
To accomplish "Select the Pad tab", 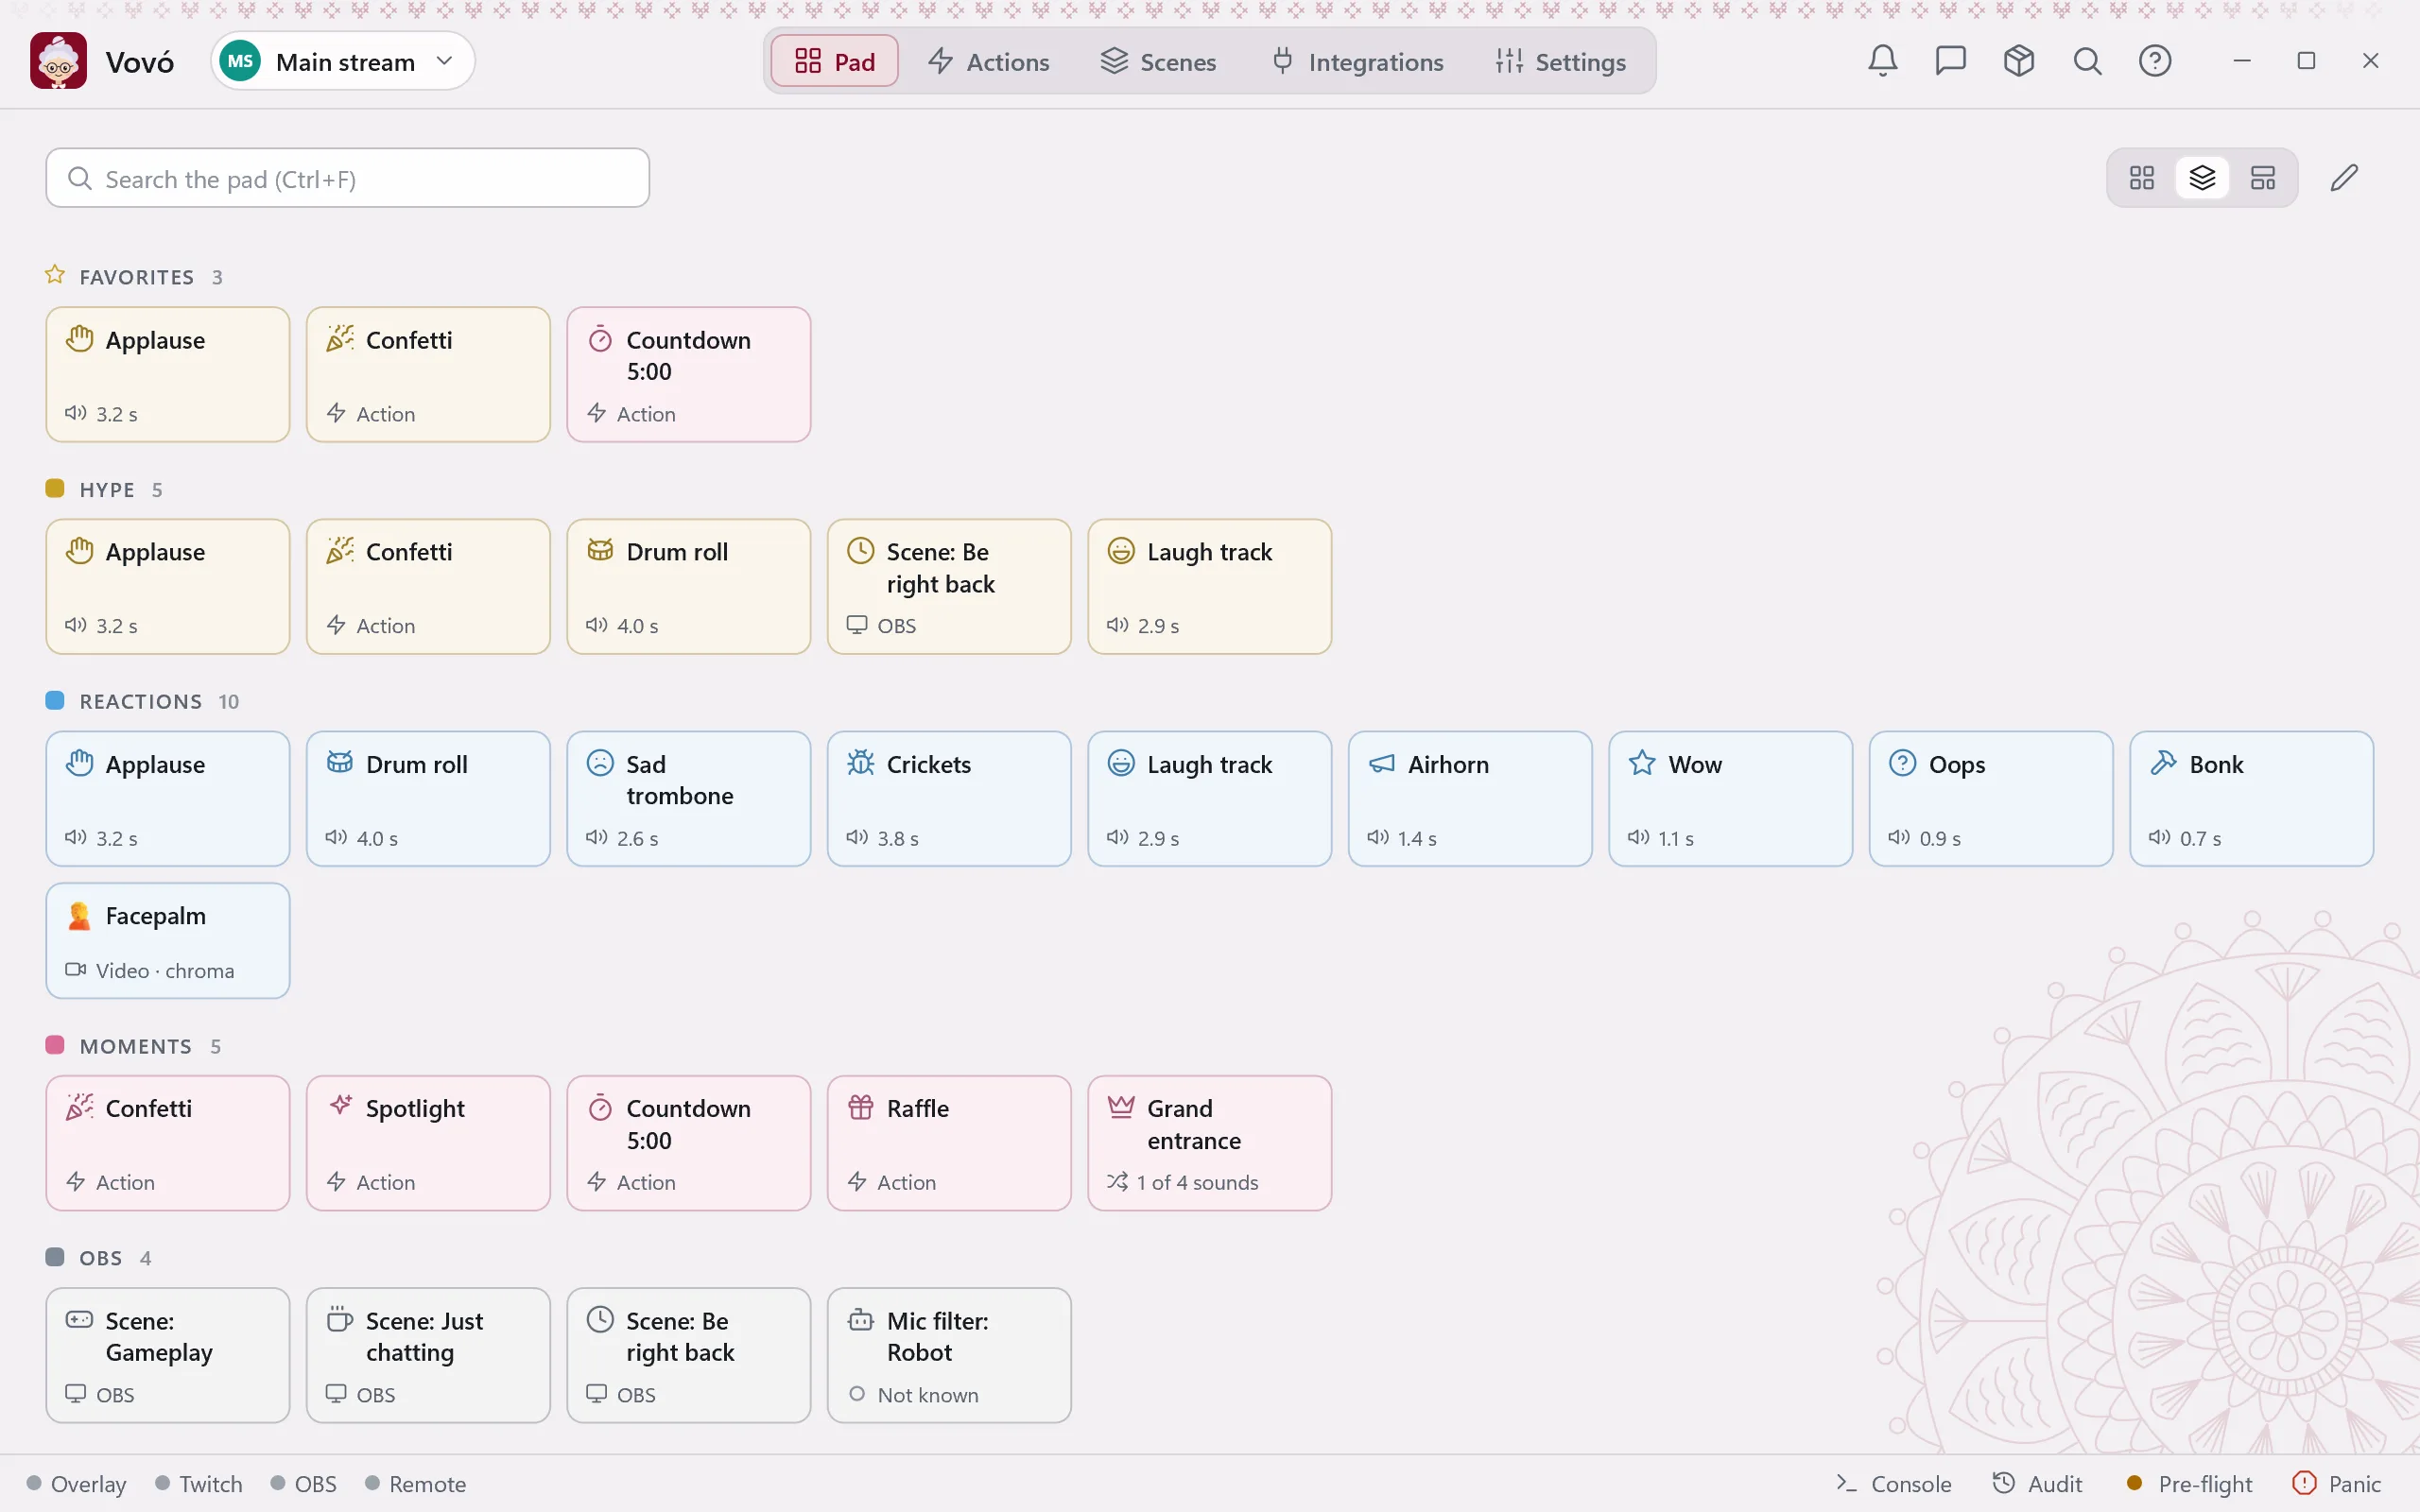I will pos(834,61).
